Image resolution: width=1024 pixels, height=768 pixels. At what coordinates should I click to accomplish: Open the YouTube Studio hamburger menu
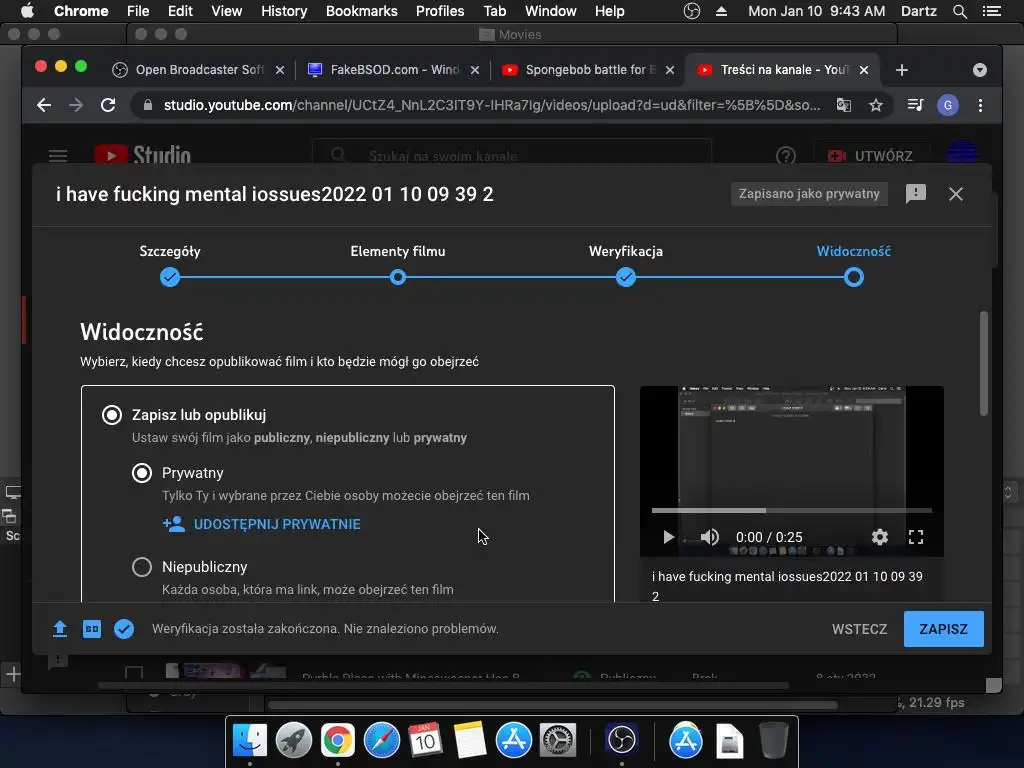coord(58,155)
